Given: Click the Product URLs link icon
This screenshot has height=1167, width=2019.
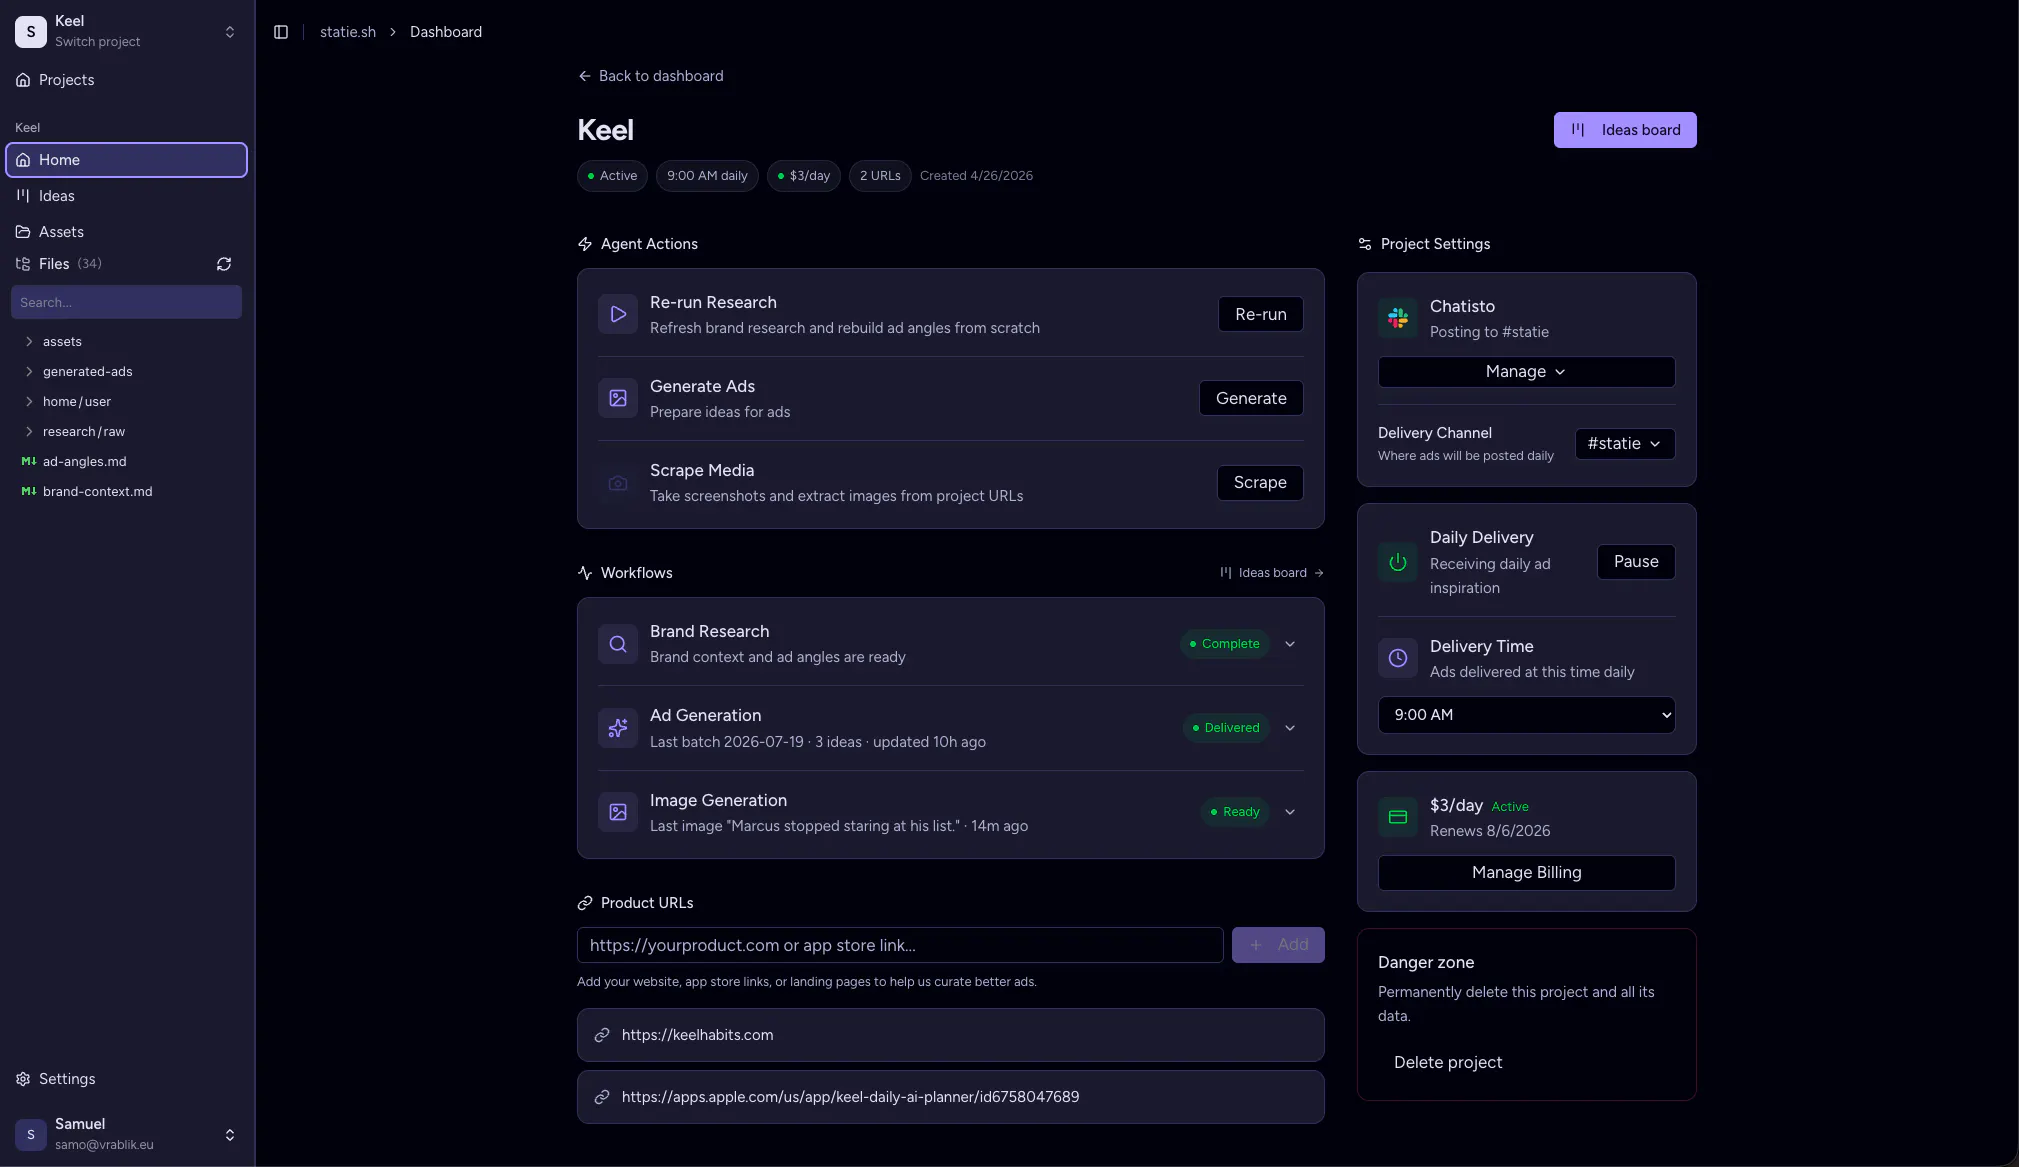Looking at the screenshot, I should [585, 903].
